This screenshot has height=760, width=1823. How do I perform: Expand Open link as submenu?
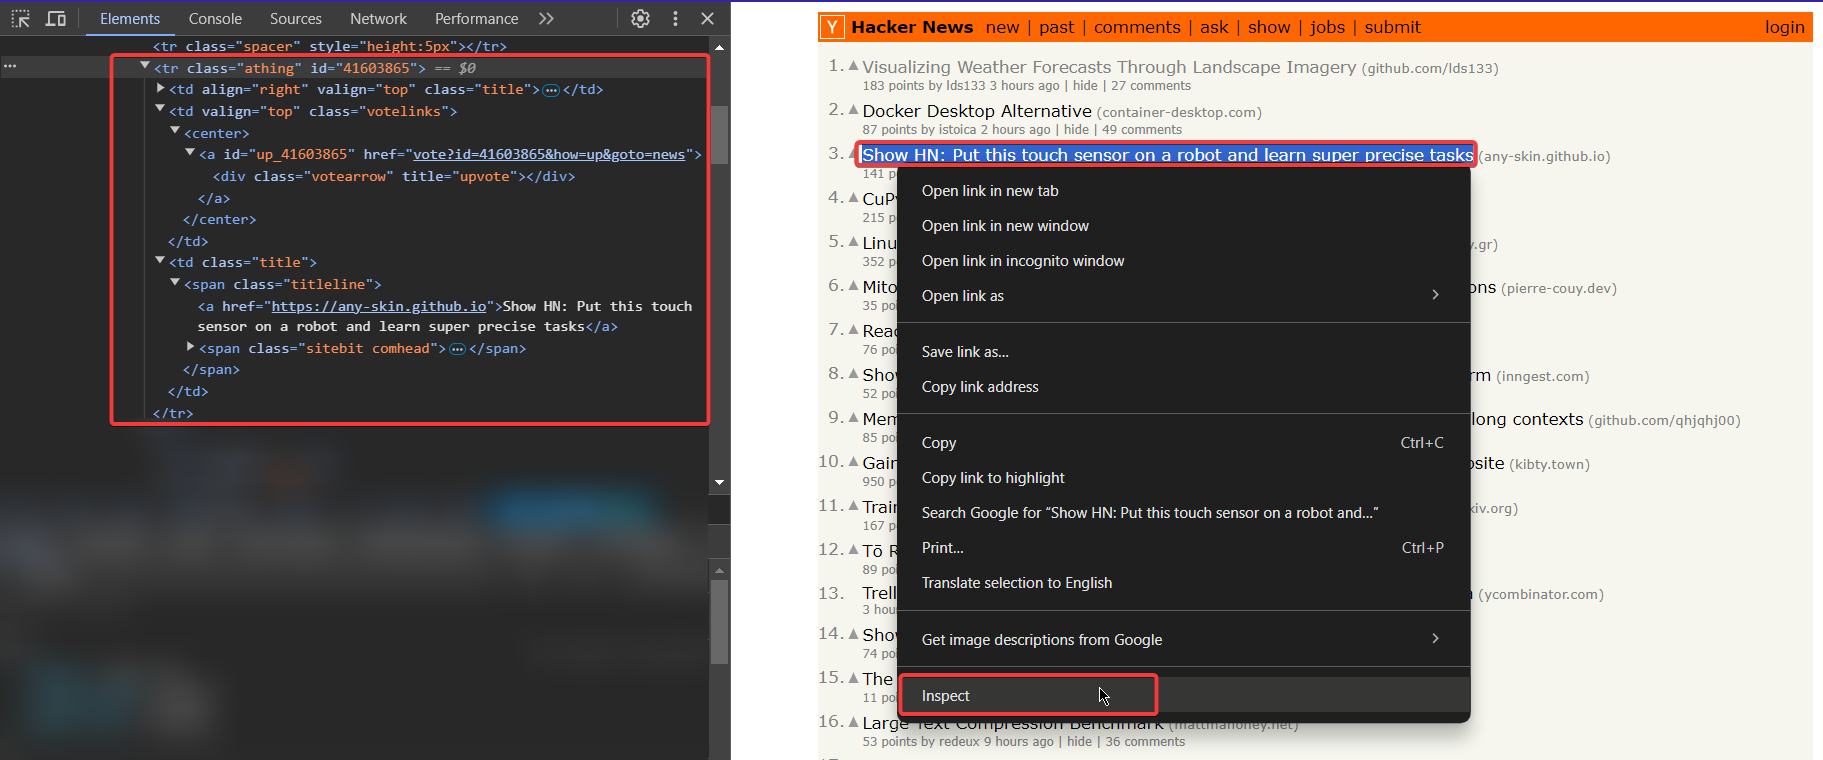(1184, 296)
